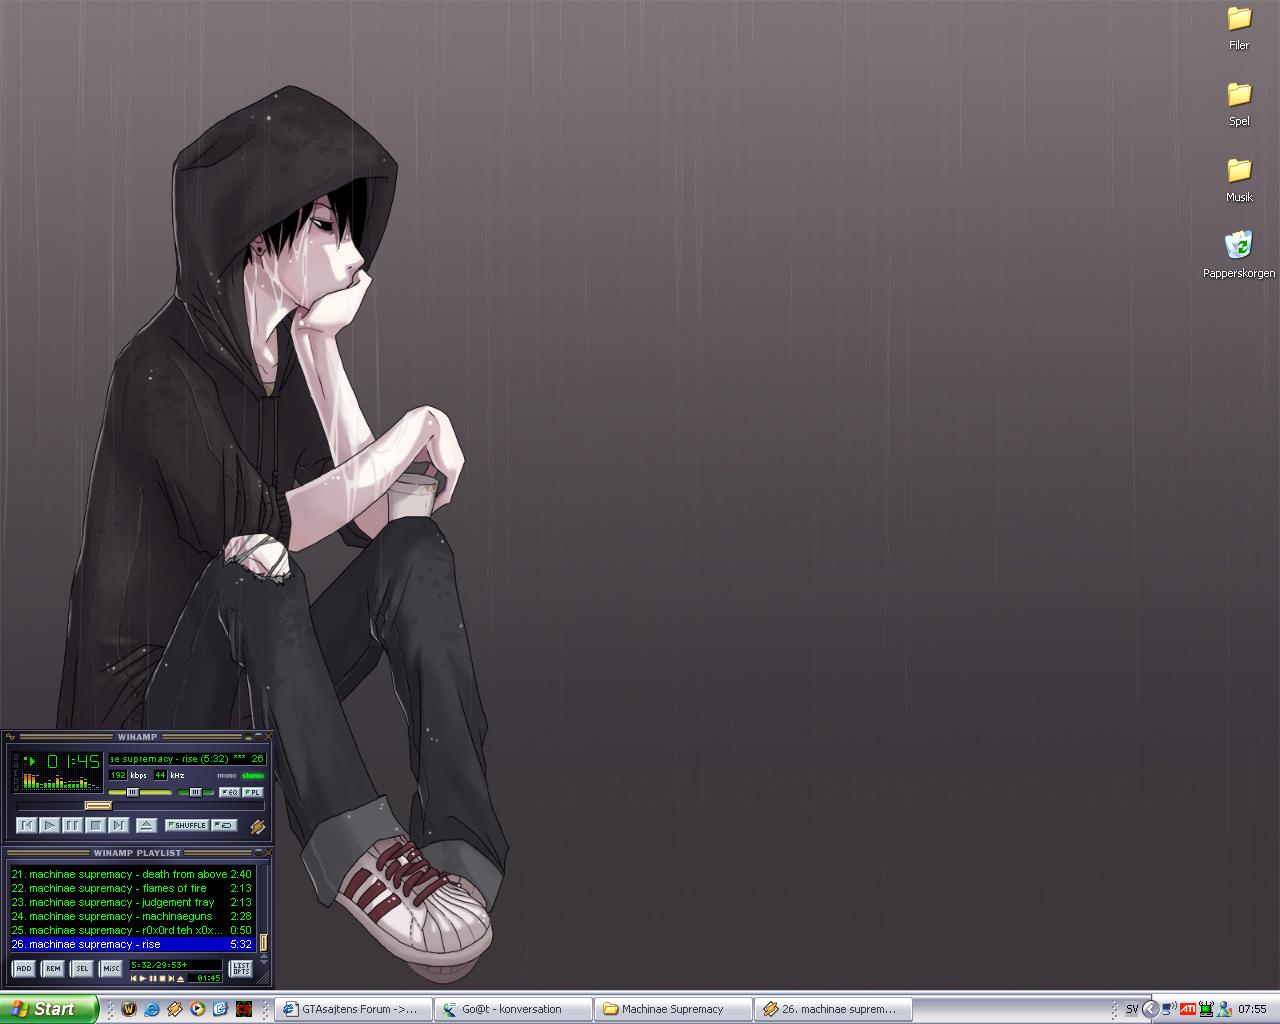Select track 23 judgement fray
The height and width of the screenshot is (1024, 1280).
133,902
